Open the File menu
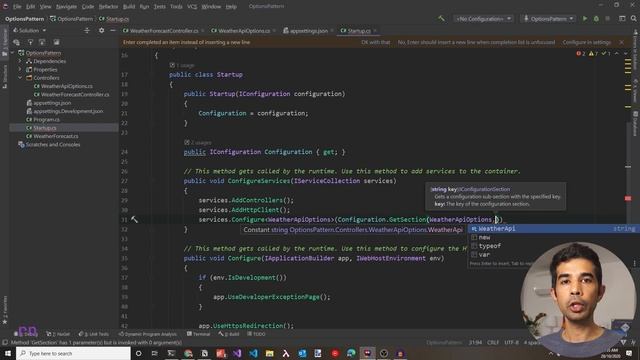The image size is (640, 360). (17, 7)
